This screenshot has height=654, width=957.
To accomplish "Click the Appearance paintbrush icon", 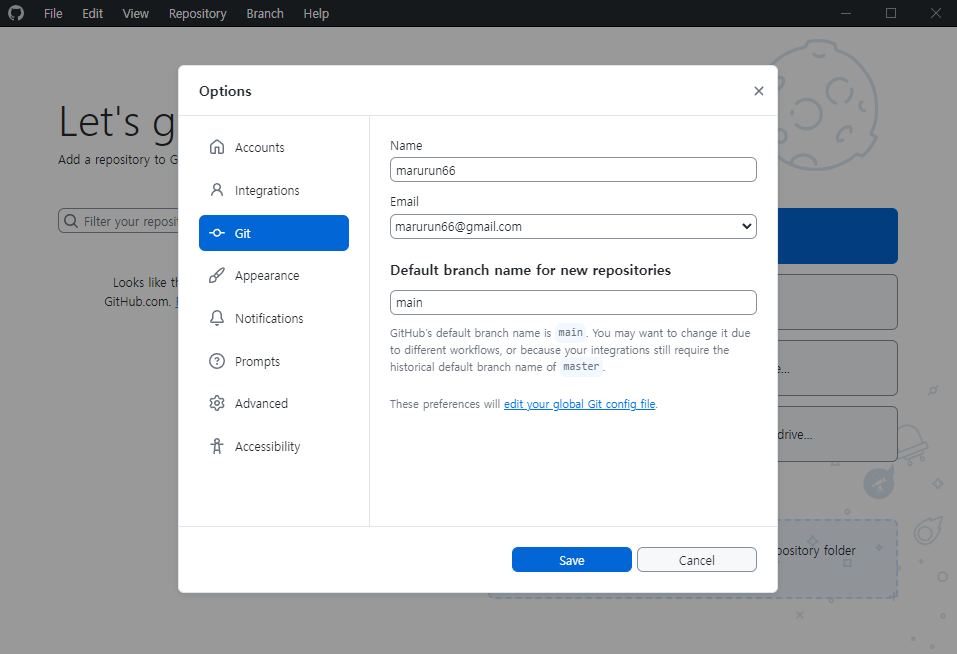I will tap(217, 276).
